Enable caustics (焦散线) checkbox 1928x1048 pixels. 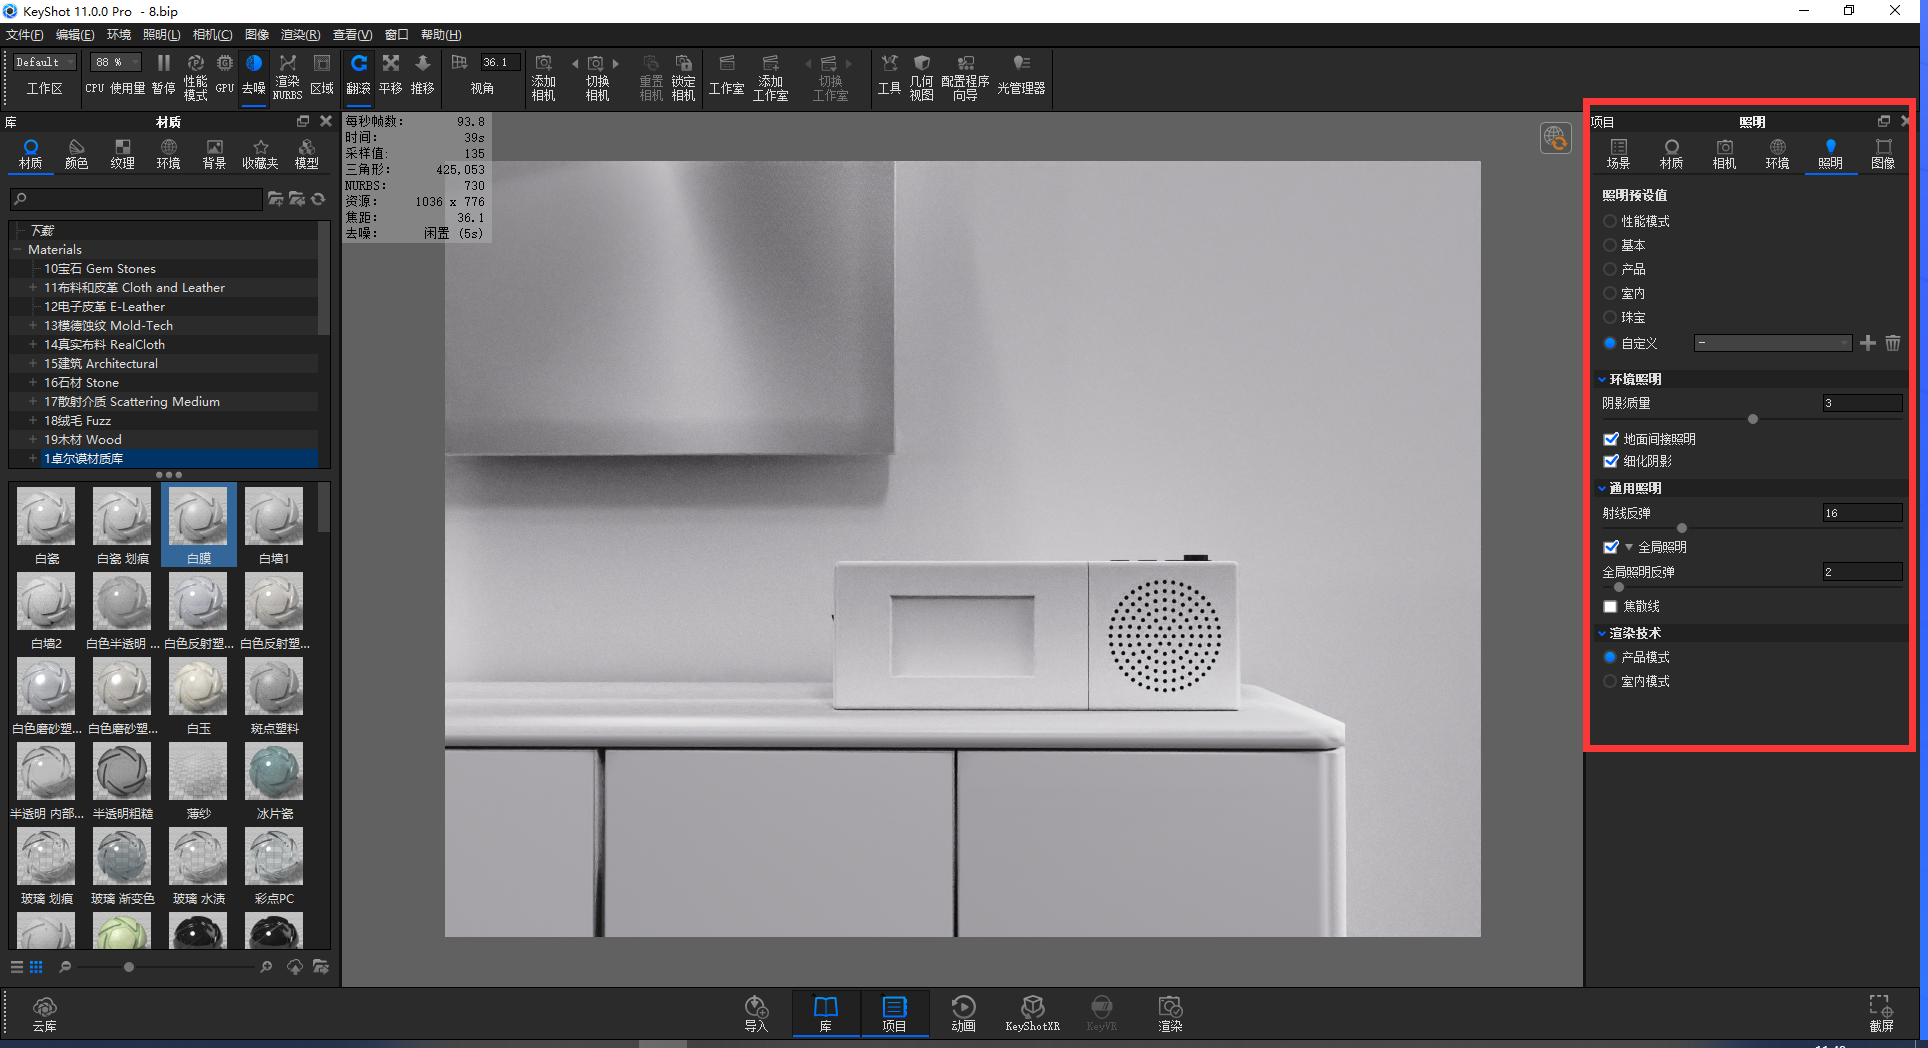(1610, 606)
